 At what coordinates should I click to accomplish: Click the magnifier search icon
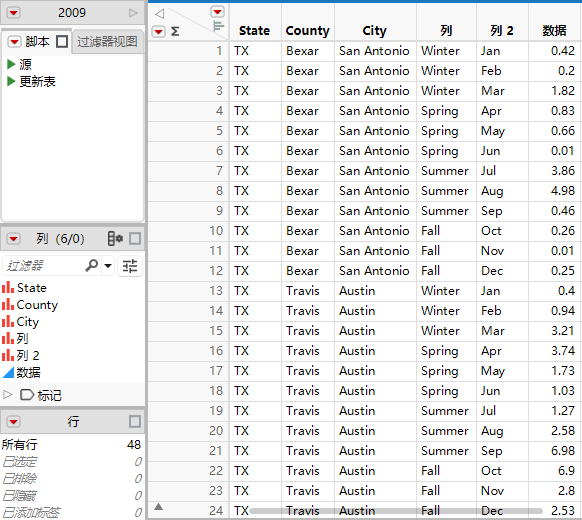(x=91, y=265)
